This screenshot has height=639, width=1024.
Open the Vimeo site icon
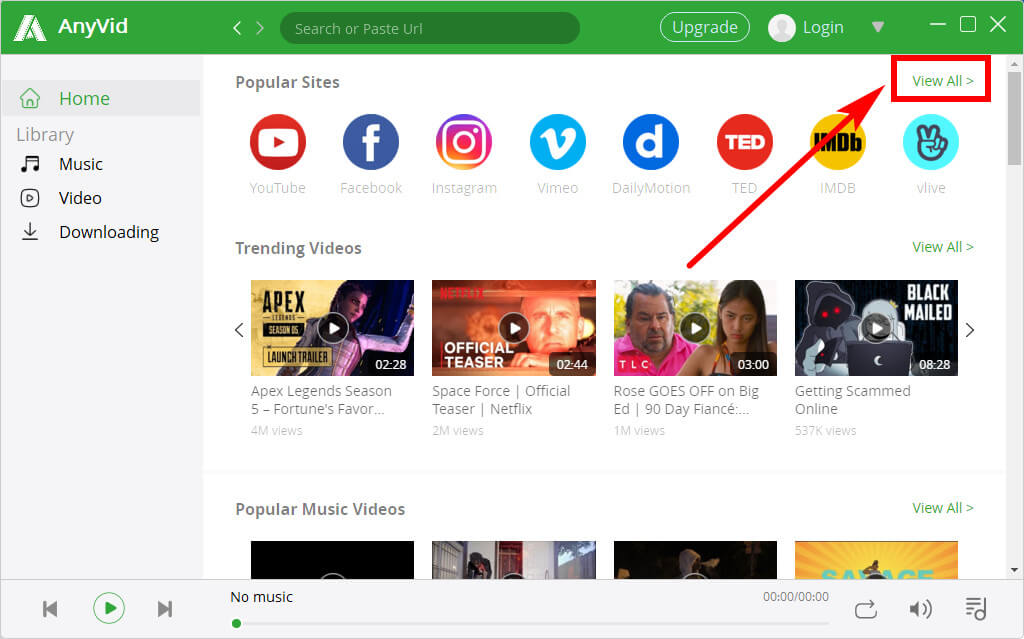(558, 142)
